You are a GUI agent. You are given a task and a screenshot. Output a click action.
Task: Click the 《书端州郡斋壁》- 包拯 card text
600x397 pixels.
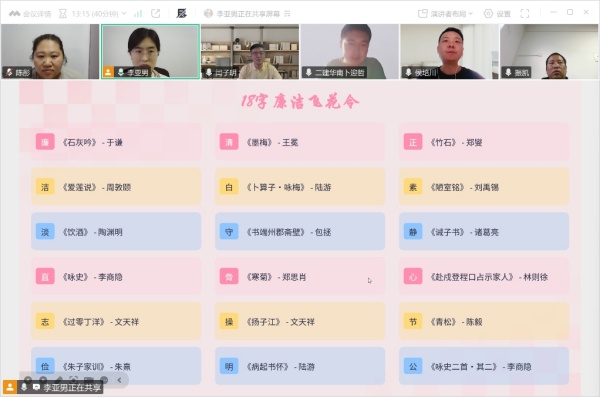[x=289, y=232]
